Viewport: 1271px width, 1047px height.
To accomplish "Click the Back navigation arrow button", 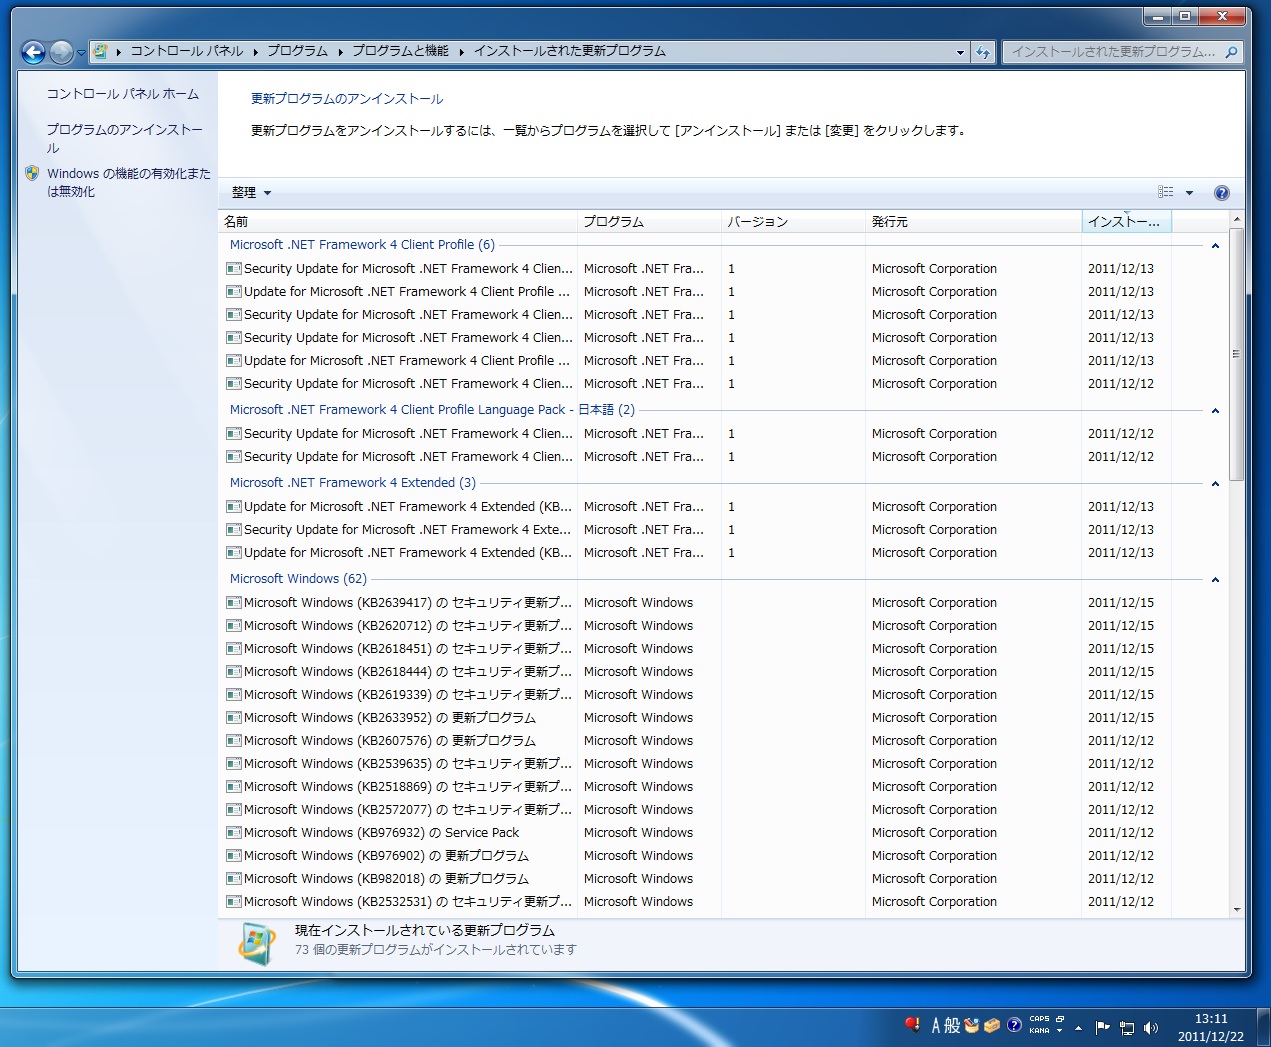I will coord(33,52).
